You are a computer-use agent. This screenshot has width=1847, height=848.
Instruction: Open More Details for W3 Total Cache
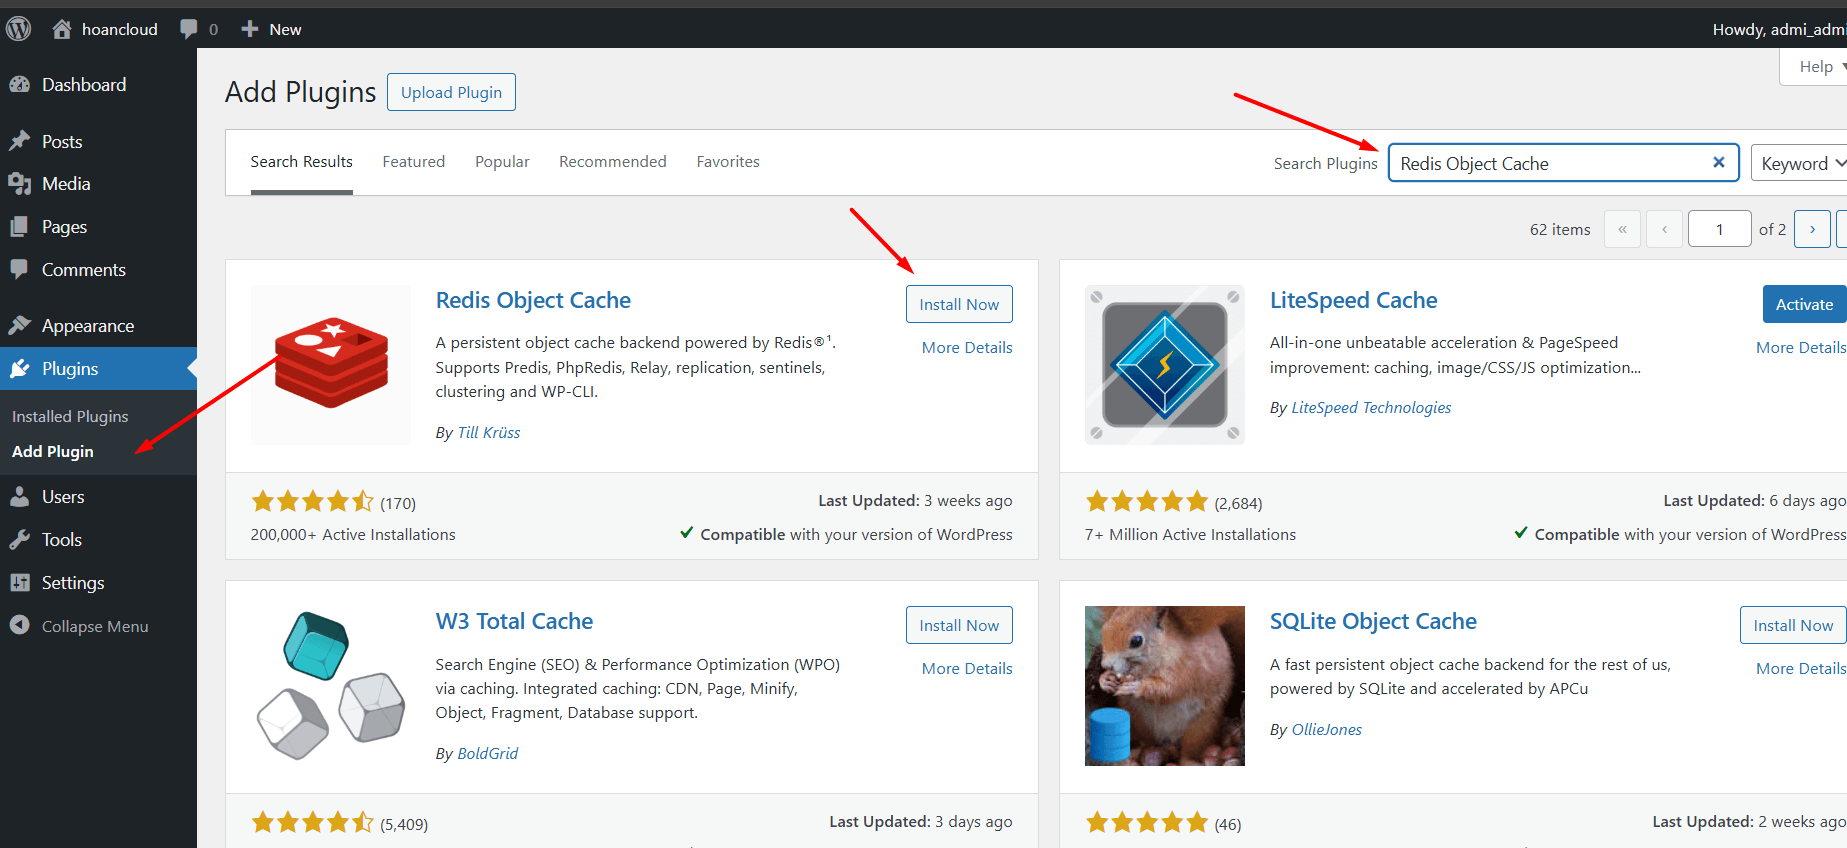[966, 668]
